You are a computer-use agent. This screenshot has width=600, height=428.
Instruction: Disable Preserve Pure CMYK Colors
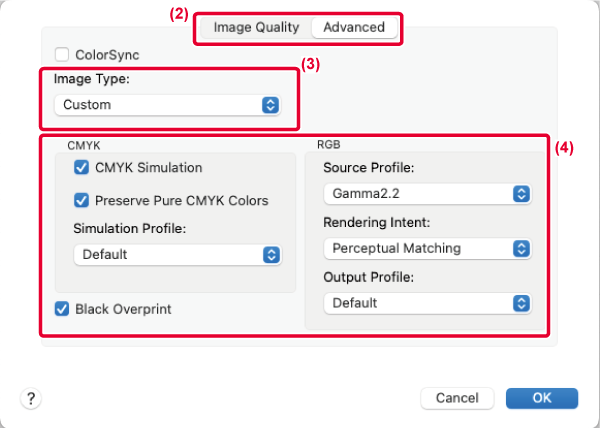(82, 200)
